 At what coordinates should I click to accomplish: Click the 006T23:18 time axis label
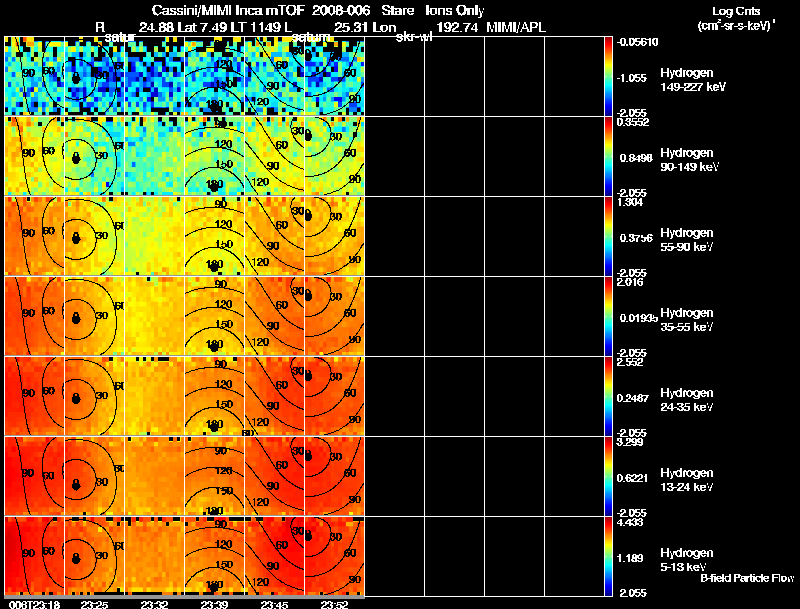tap(34, 604)
